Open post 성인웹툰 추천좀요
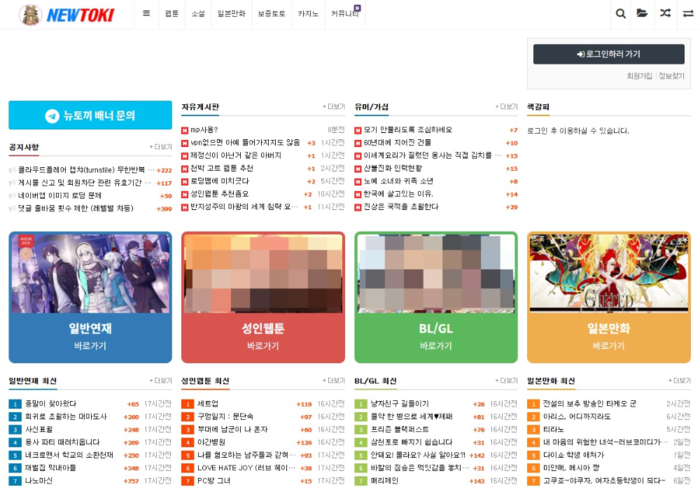The height and width of the screenshot is (499, 700). pos(220,194)
